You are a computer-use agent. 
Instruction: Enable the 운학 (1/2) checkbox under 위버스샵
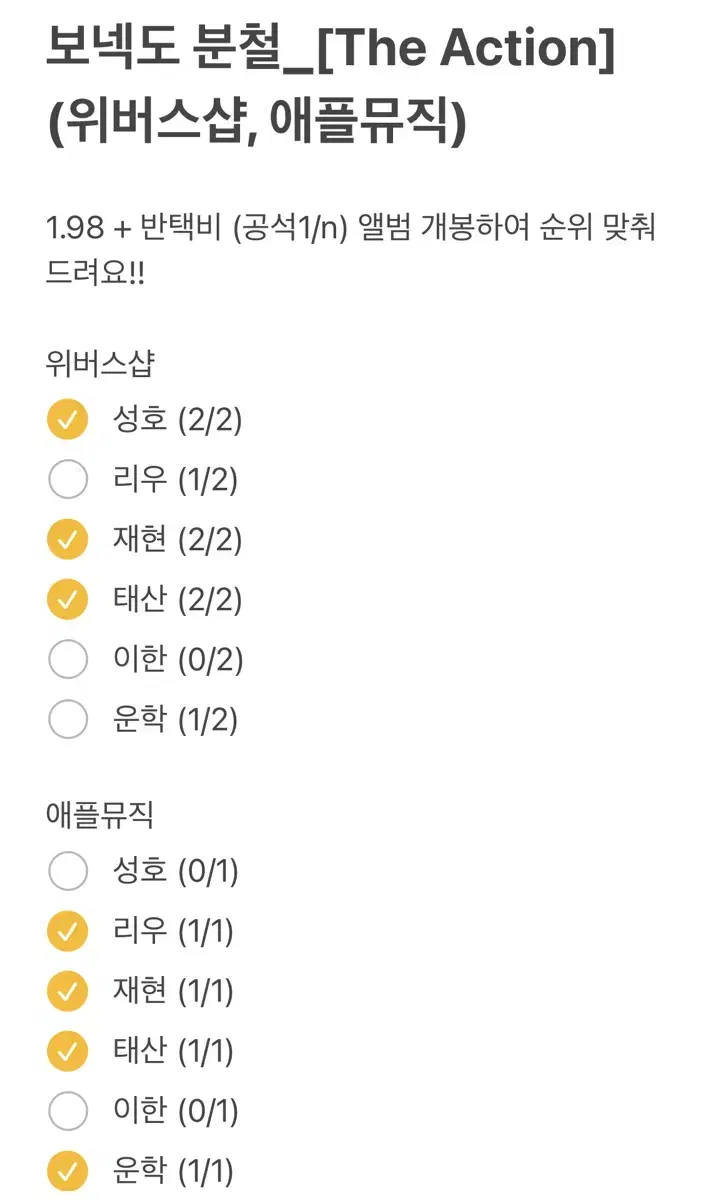point(67,718)
